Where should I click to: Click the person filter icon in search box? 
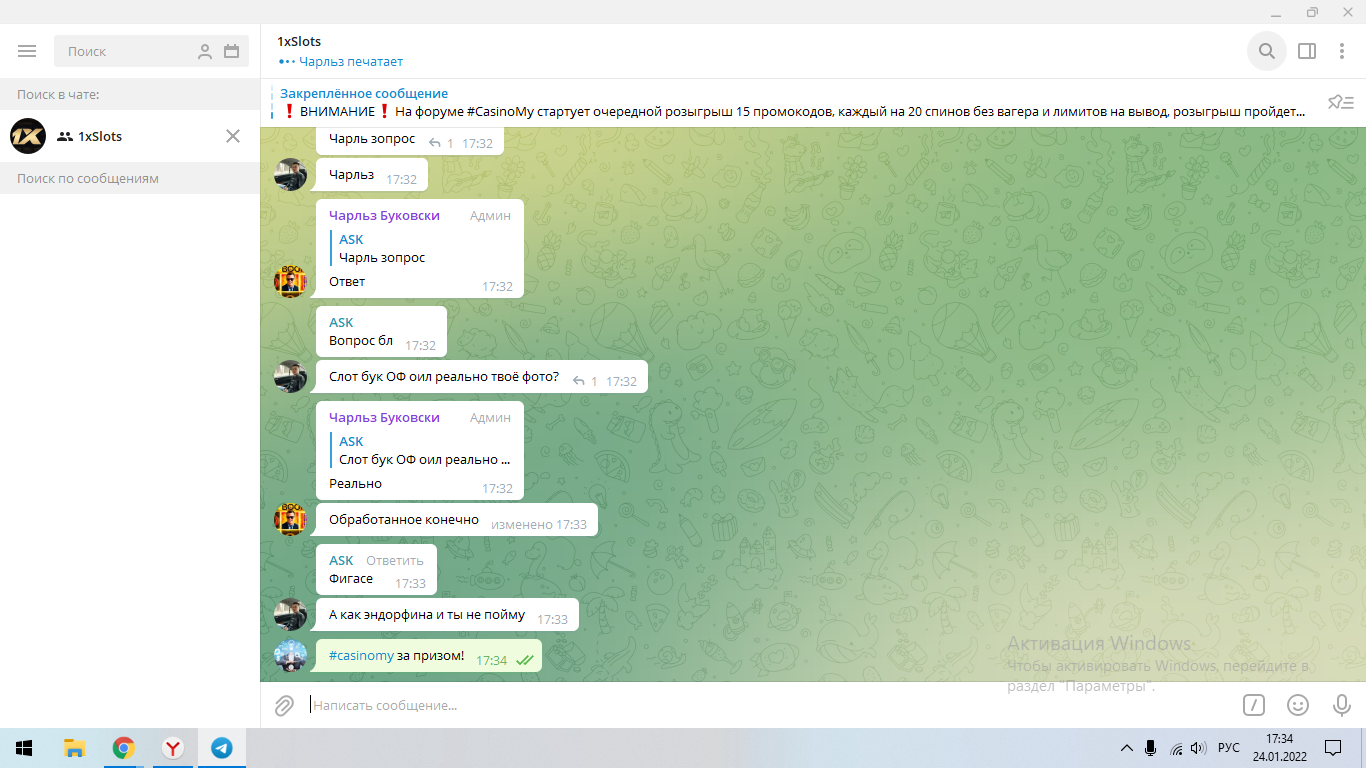click(205, 52)
